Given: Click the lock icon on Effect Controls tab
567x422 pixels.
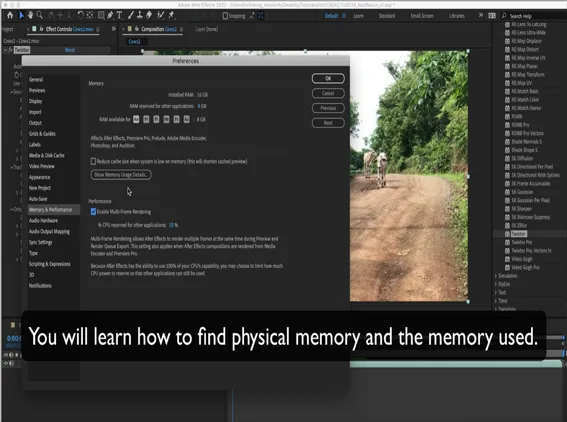Looking at the screenshot, I should (42, 29).
